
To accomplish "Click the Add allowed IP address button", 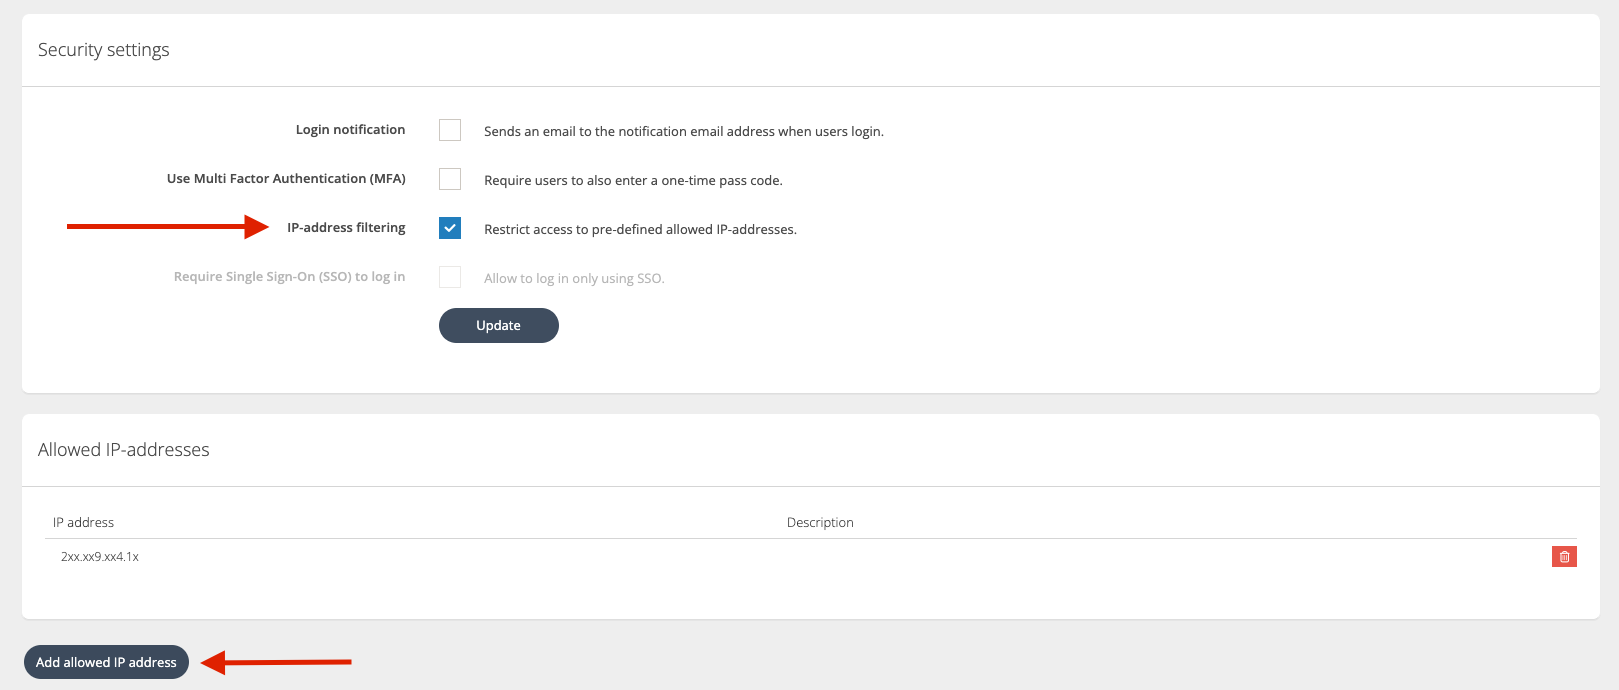I will pyautogui.click(x=106, y=662).
